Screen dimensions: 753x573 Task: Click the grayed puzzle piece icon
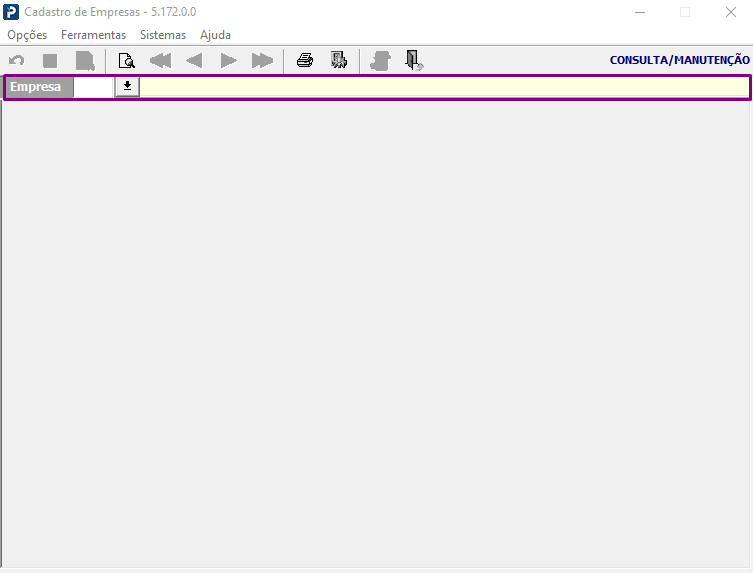click(x=380, y=61)
